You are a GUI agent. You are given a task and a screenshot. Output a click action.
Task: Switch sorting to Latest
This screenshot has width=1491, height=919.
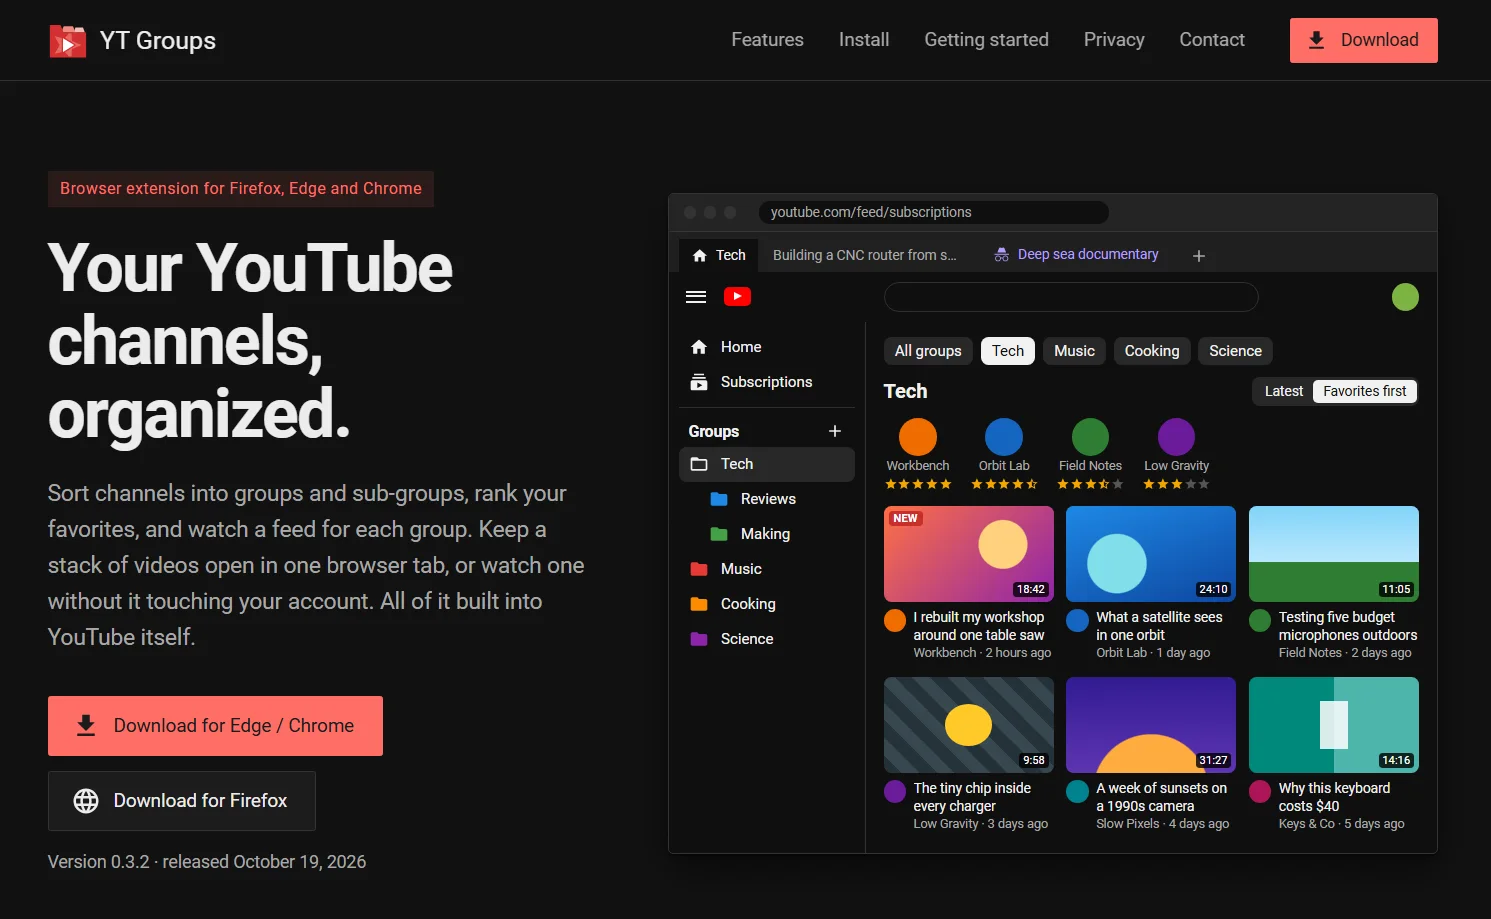point(1283,391)
